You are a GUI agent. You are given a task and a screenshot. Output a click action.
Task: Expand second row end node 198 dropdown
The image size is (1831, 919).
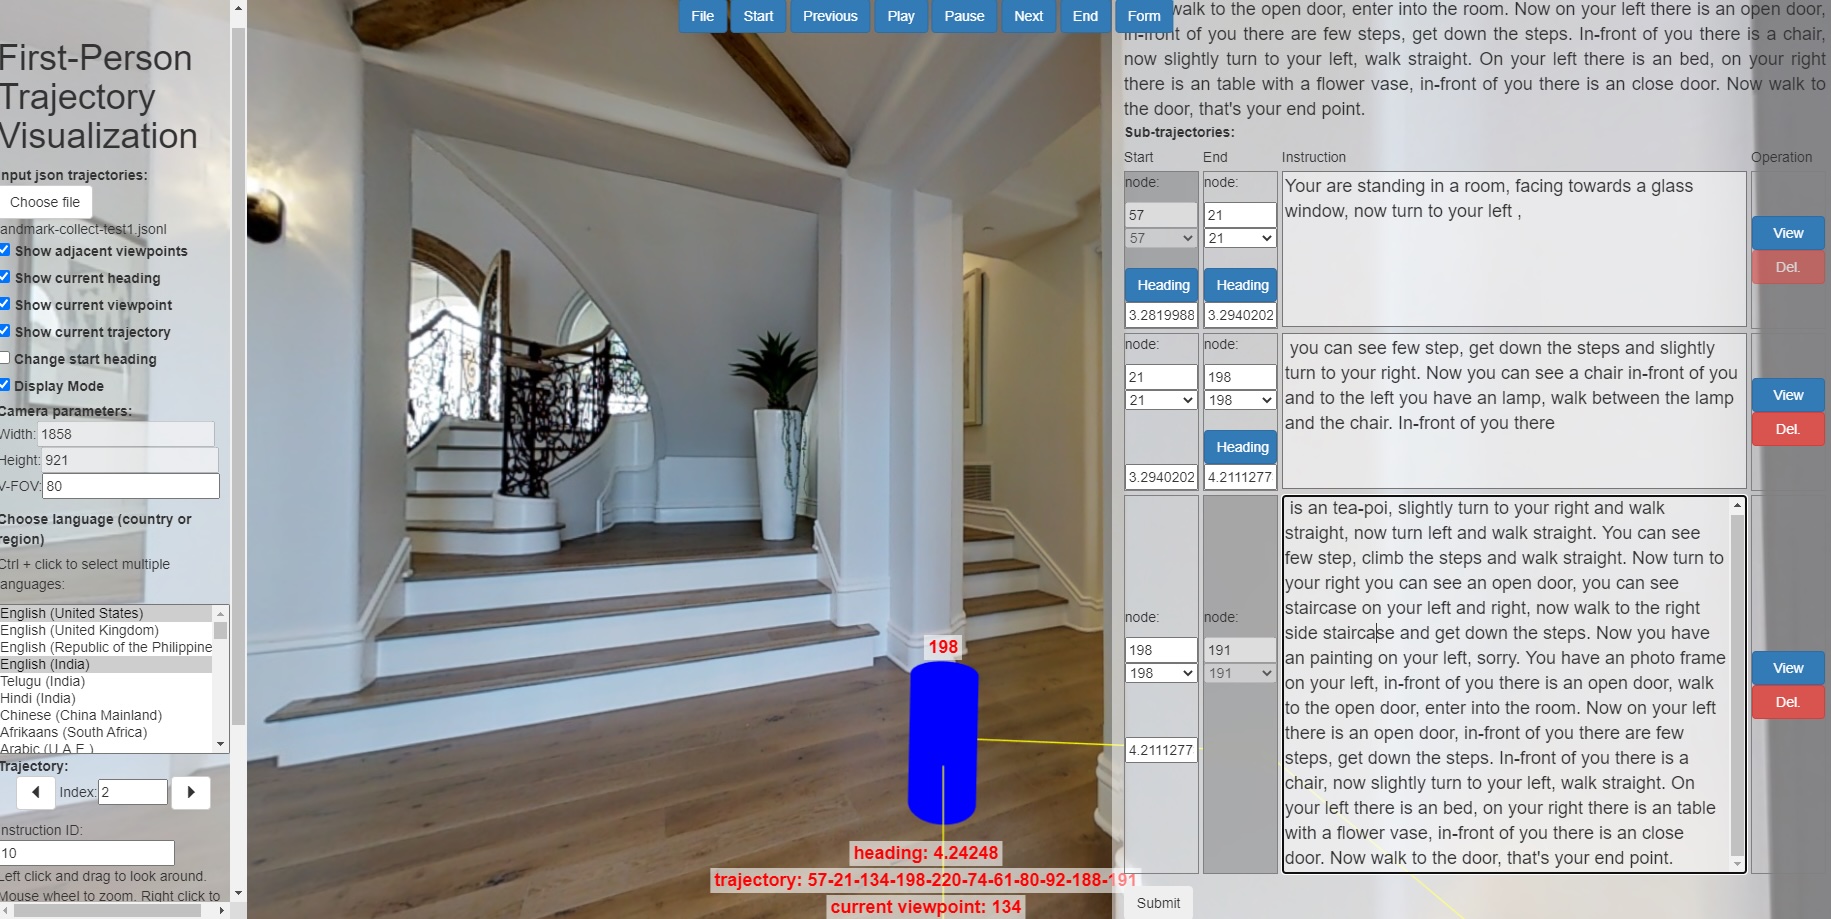pyautogui.click(x=1239, y=400)
